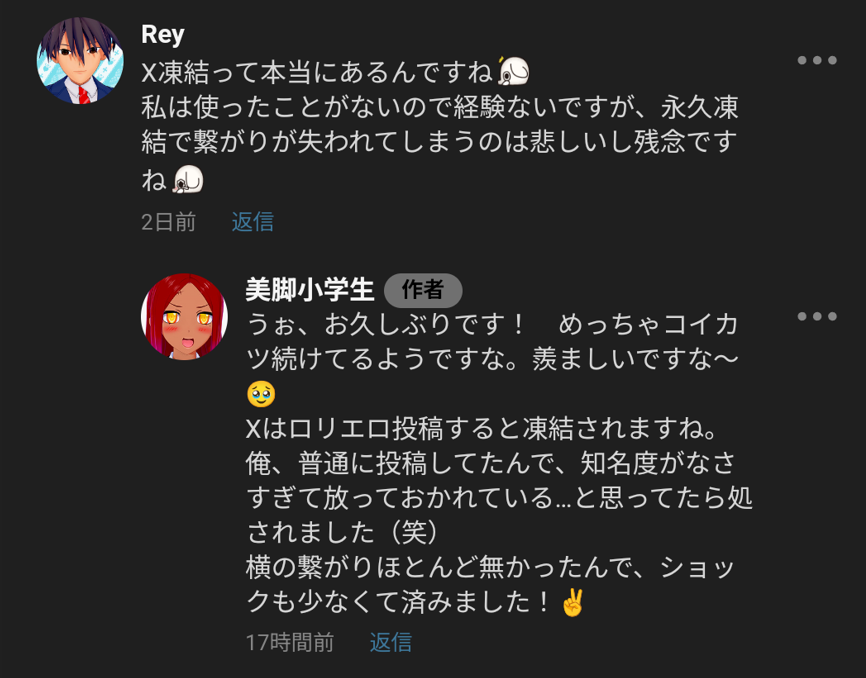Viewport: 866px width, 678px height.
Task: Click the line starting X凍結って本当に
Action: 318,71
